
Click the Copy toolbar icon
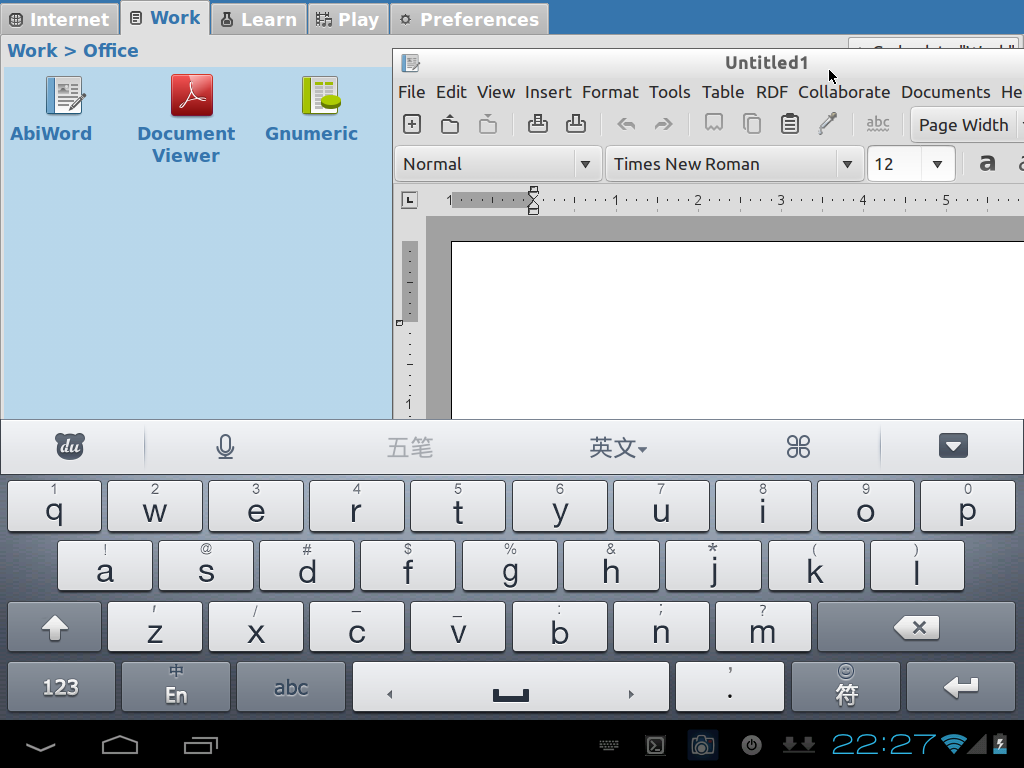pos(752,124)
